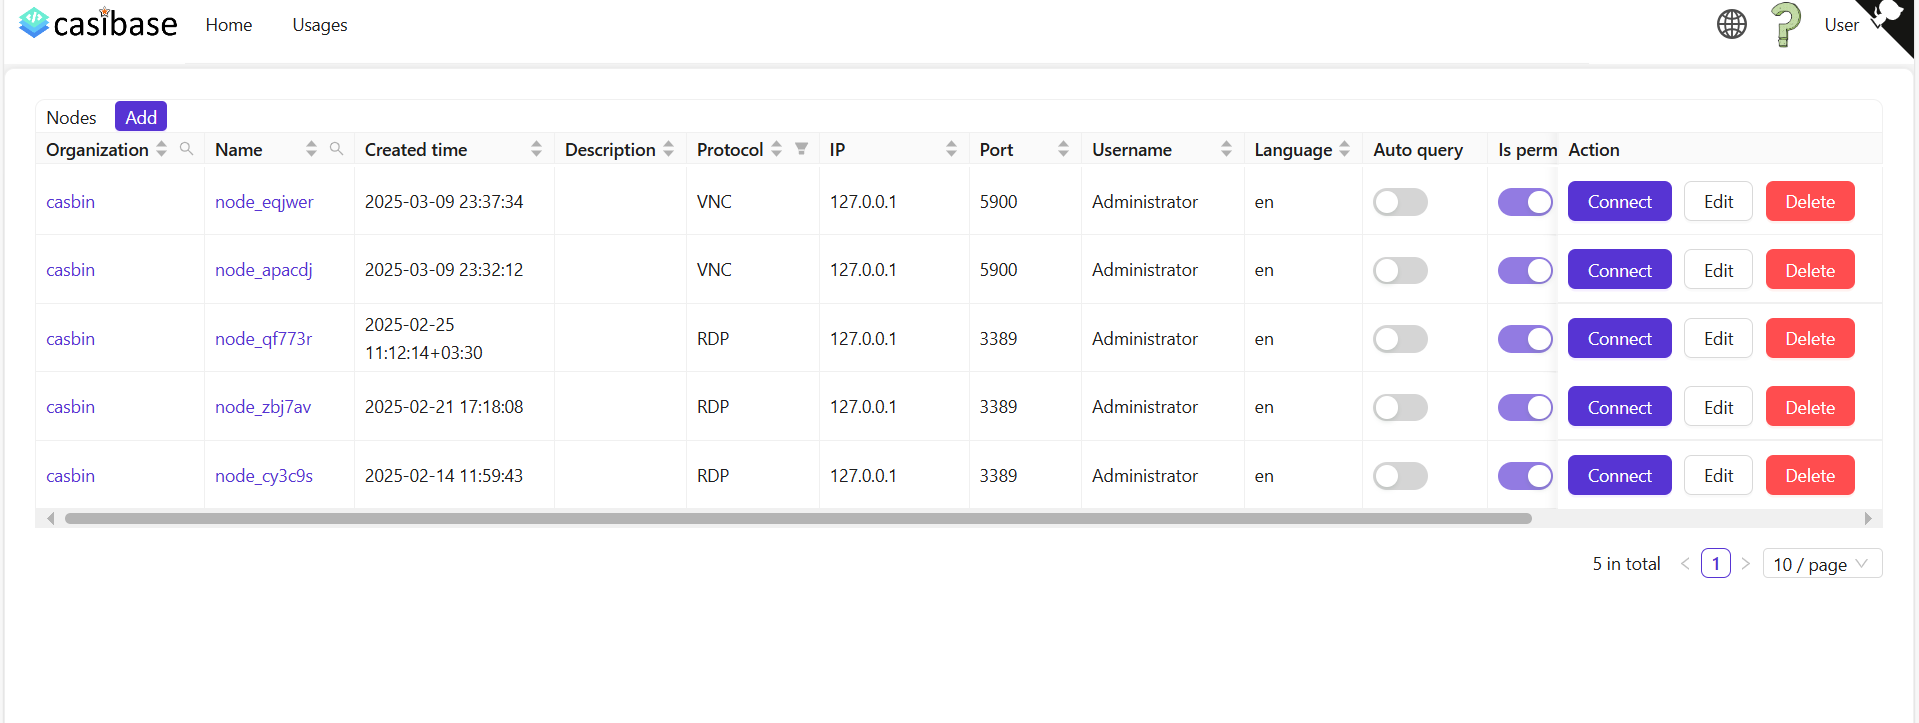Open the language globe icon
The height and width of the screenshot is (723, 1919).
1731,24
